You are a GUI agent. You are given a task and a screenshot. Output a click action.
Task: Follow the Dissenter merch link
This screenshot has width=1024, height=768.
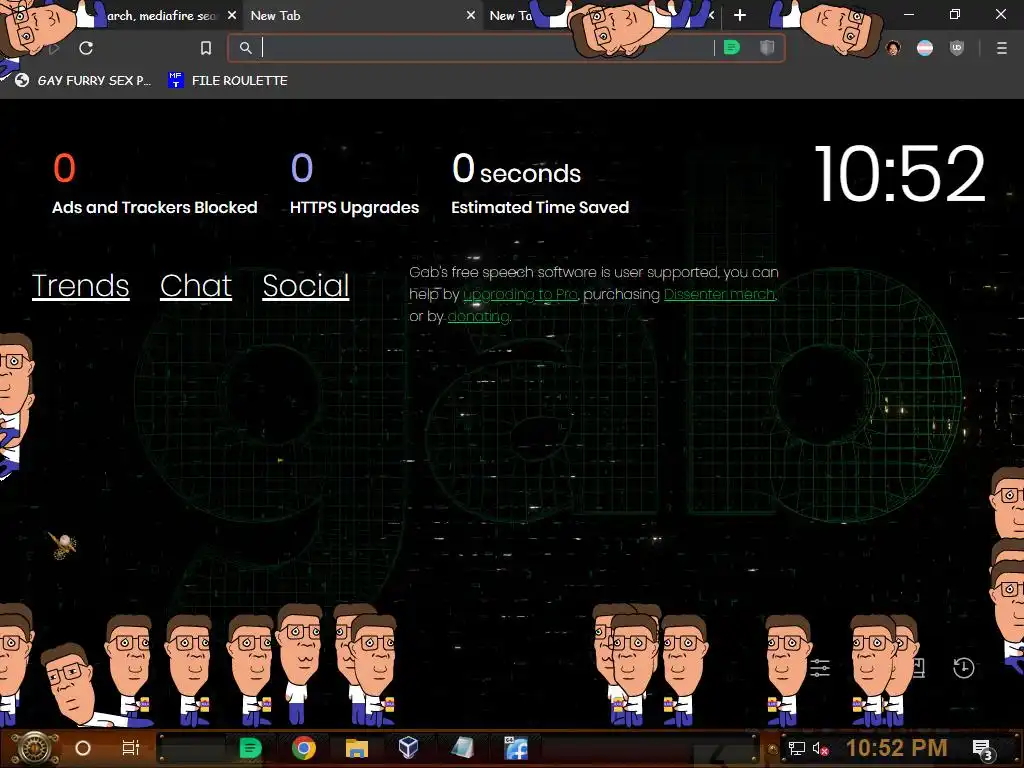719,295
